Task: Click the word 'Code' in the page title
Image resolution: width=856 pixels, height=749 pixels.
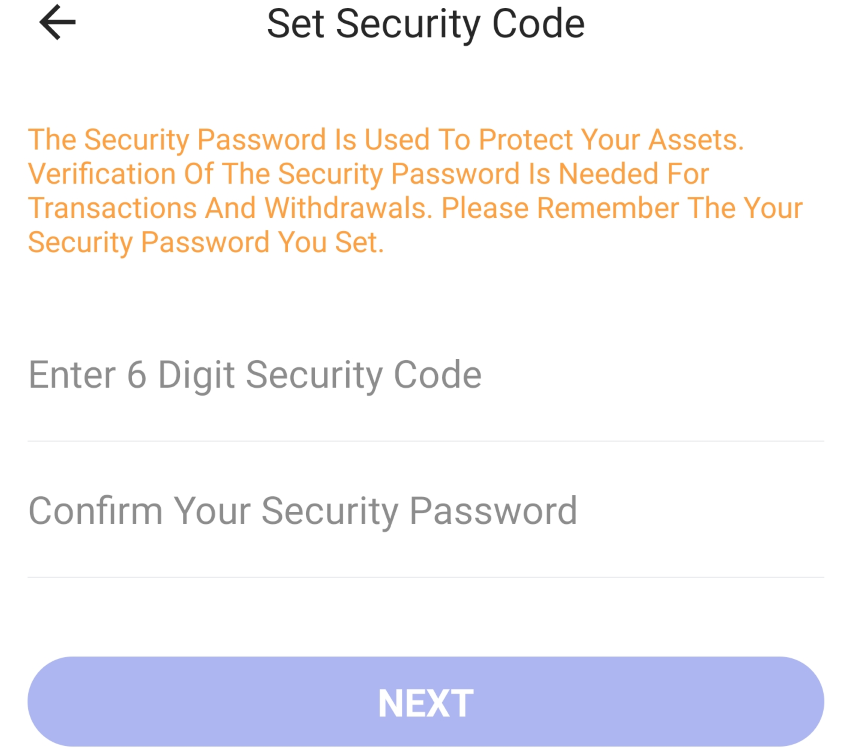Action: click(x=544, y=24)
